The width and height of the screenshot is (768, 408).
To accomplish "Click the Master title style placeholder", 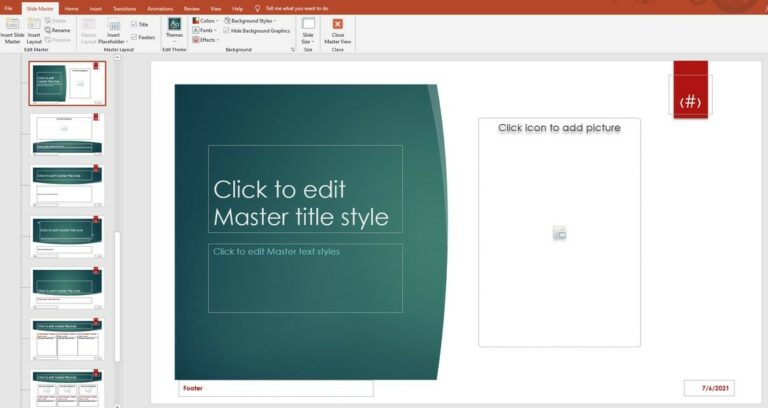I will click(305, 189).
